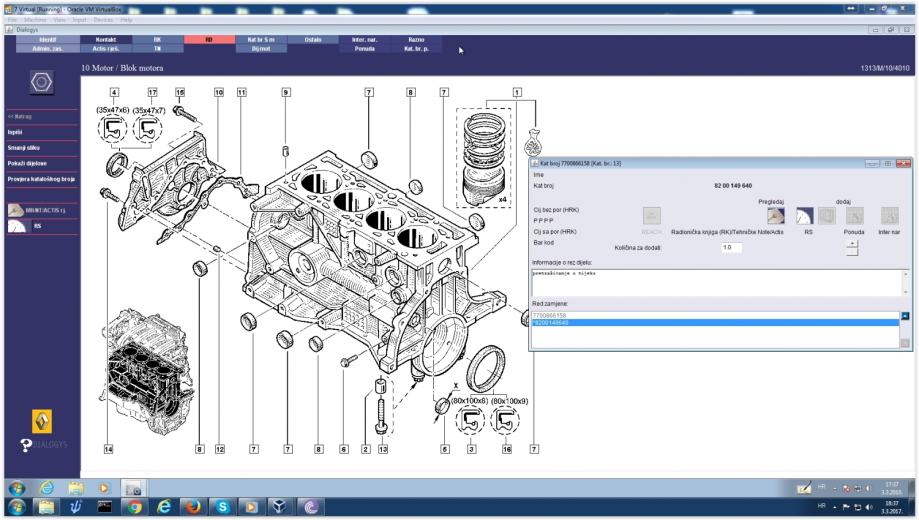Screen dimensions: 919x520
Task: Open the Devices menu in VirtualBox
Action: click(103, 20)
